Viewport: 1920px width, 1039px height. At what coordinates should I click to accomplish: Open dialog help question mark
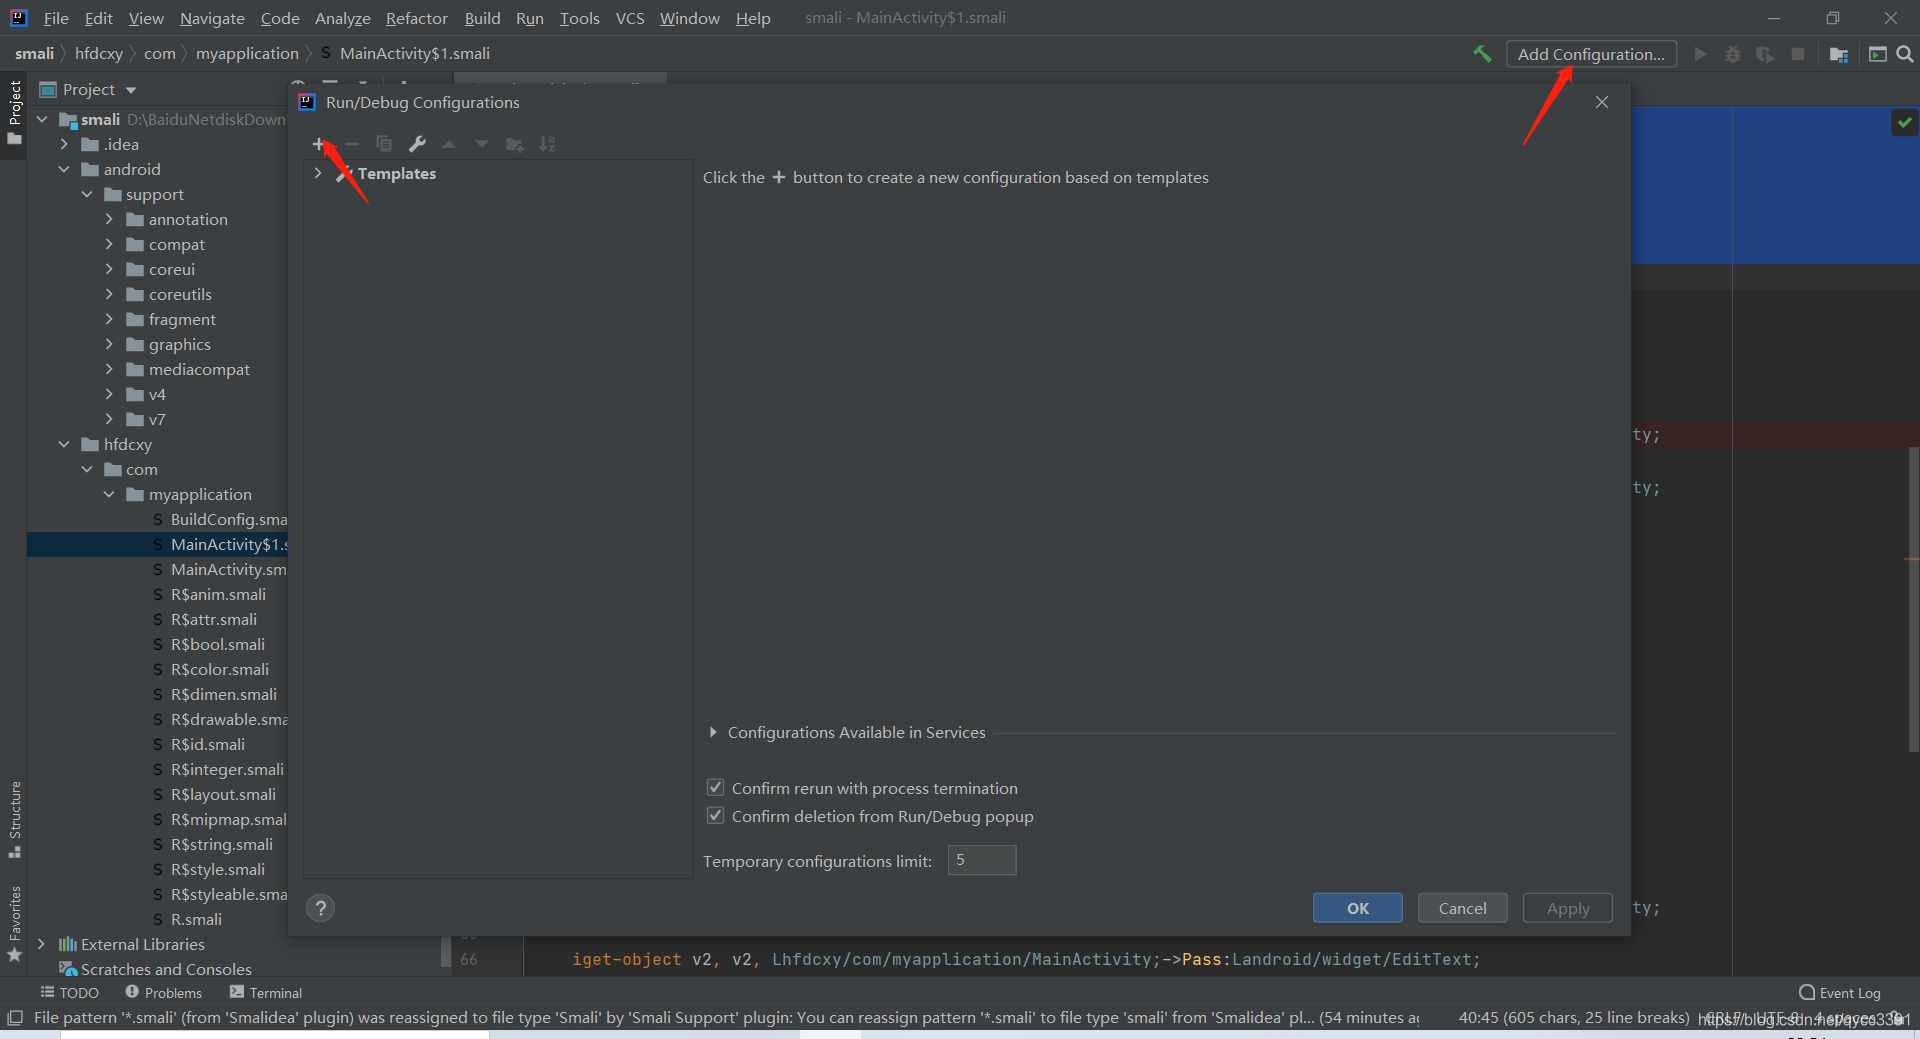tap(320, 908)
